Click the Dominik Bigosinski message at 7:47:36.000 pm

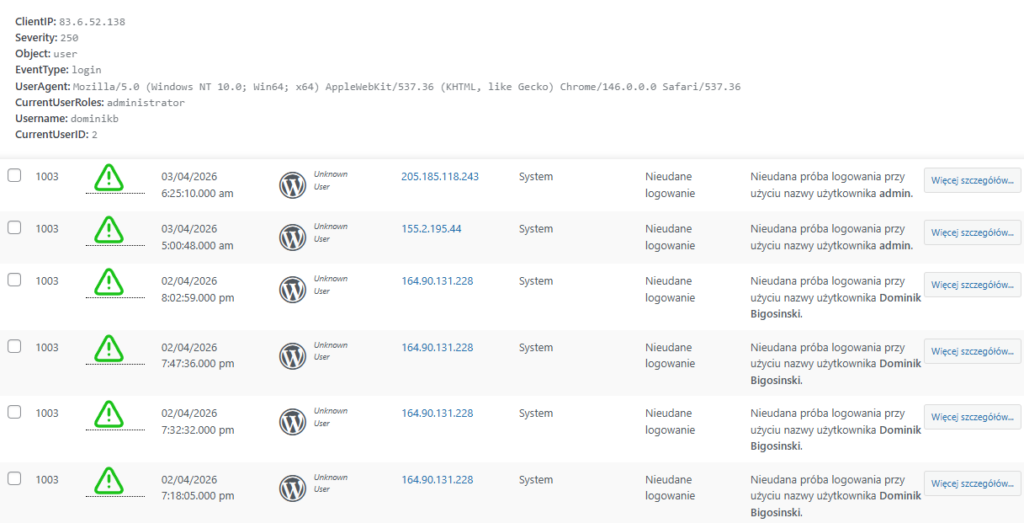(x=836, y=364)
